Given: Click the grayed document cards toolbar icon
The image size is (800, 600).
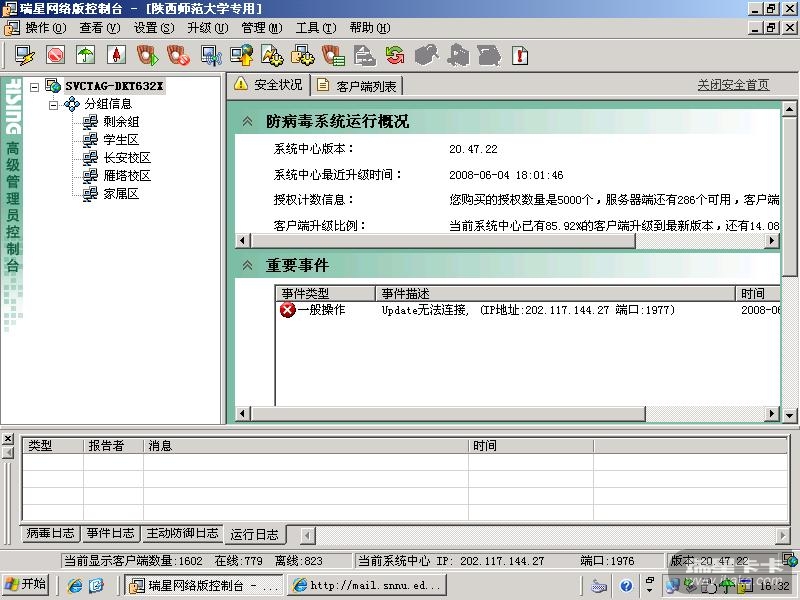Looking at the screenshot, I should [364, 55].
